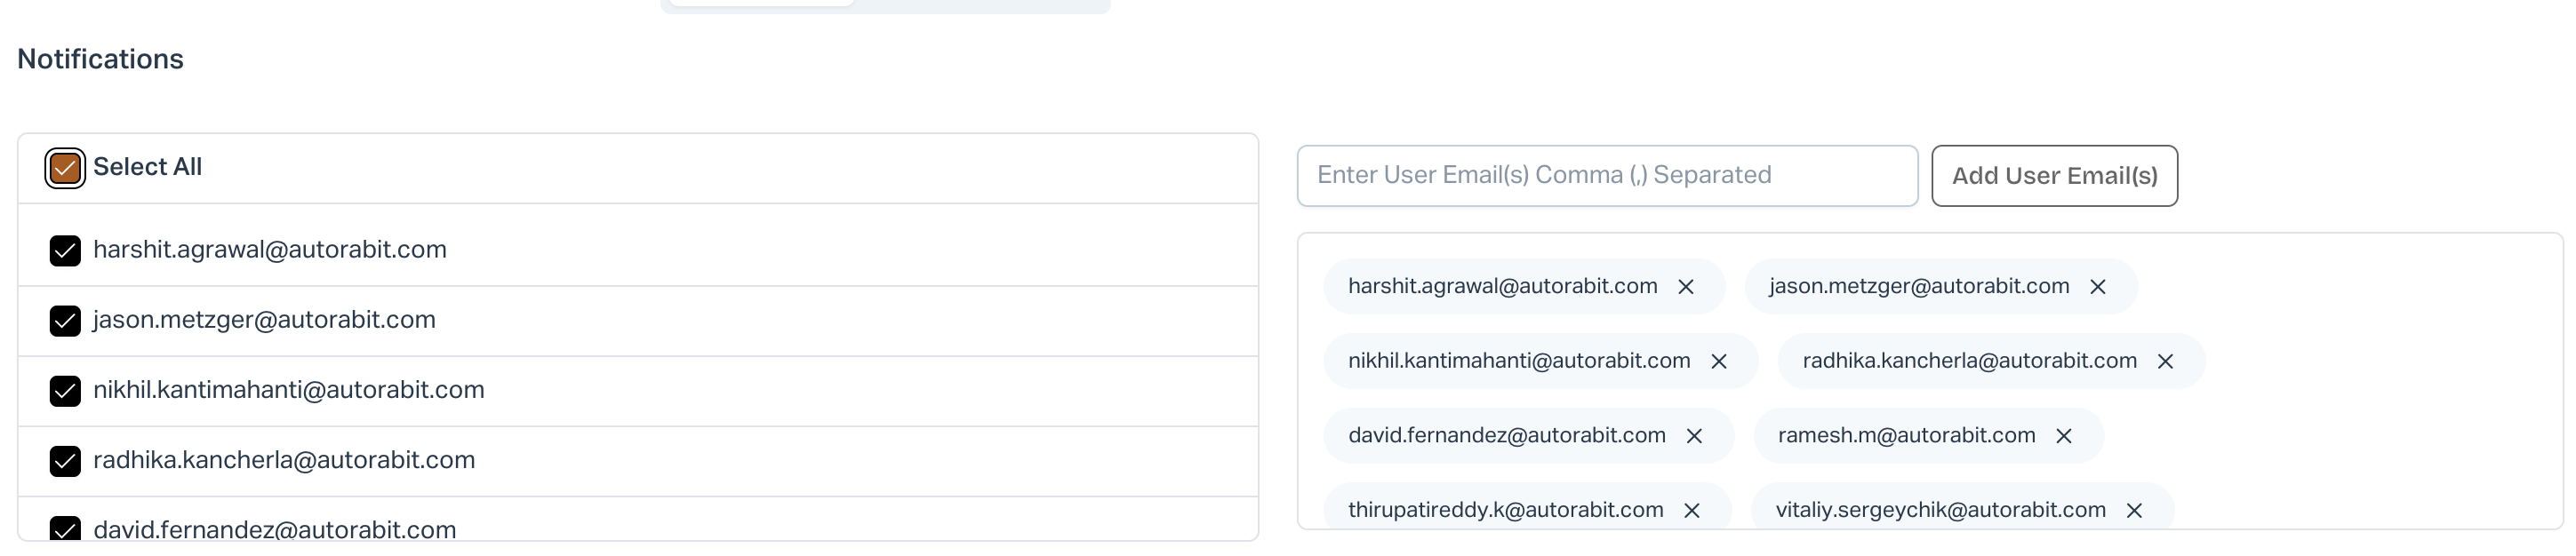This screenshot has height=556, width=2576.
Task: Click the nikhil.kantimahanti@autorabit.com list label
Action: pyautogui.click(x=288, y=390)
